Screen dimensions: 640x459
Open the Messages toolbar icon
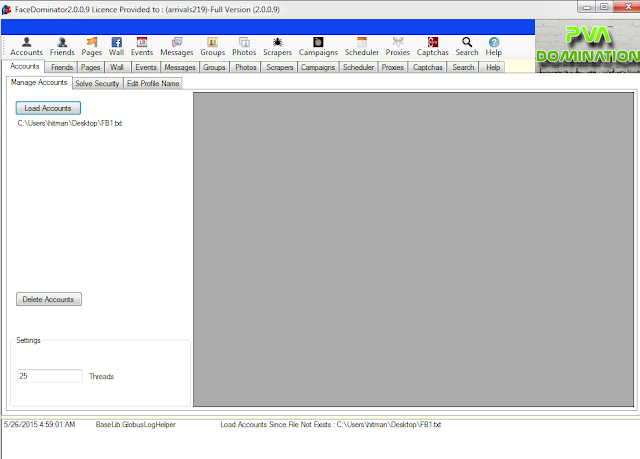coord(177,47)
